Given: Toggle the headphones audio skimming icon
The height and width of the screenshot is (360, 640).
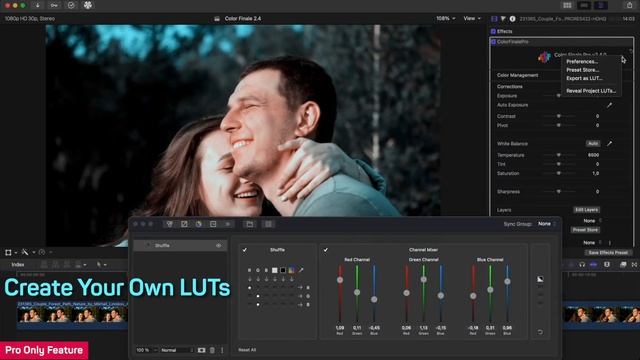Looking at the screenshot, I should pos(582,264).
